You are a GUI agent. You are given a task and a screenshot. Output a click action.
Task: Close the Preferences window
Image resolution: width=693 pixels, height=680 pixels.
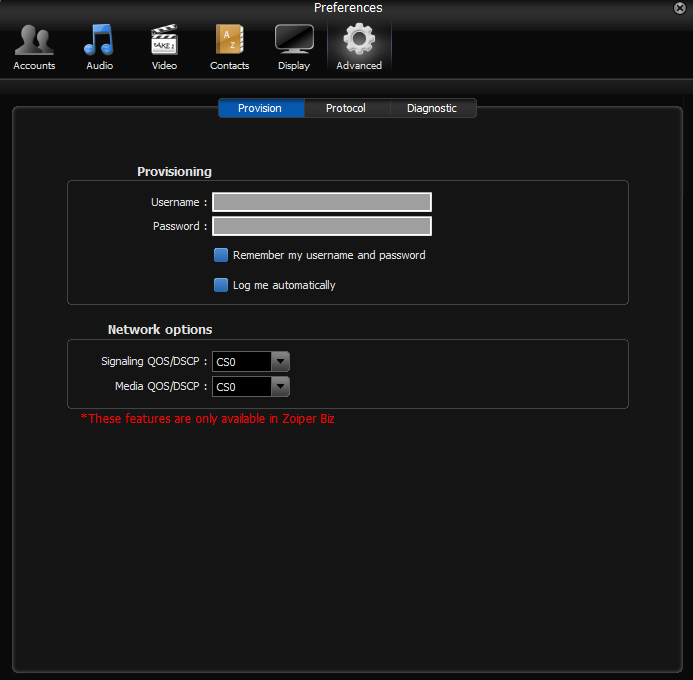click(x=680, y=8)
